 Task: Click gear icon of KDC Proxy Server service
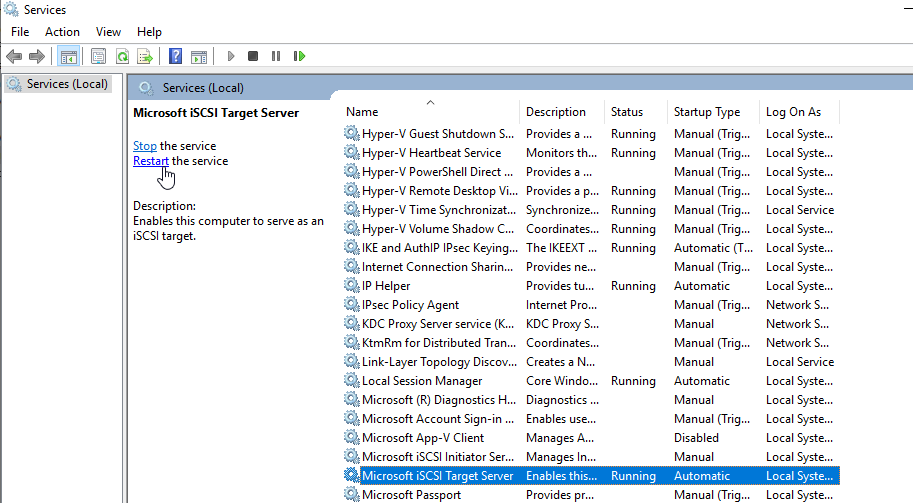(x=352, y=323)
